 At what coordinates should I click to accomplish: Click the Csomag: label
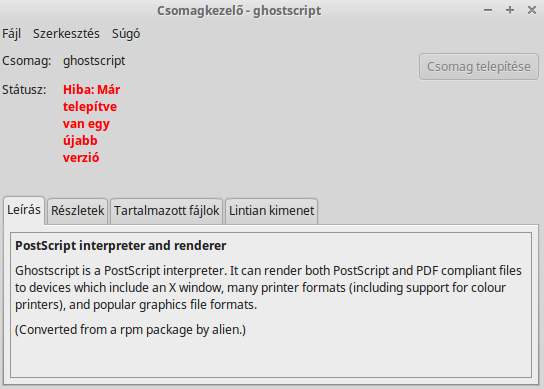coord(27,61)
